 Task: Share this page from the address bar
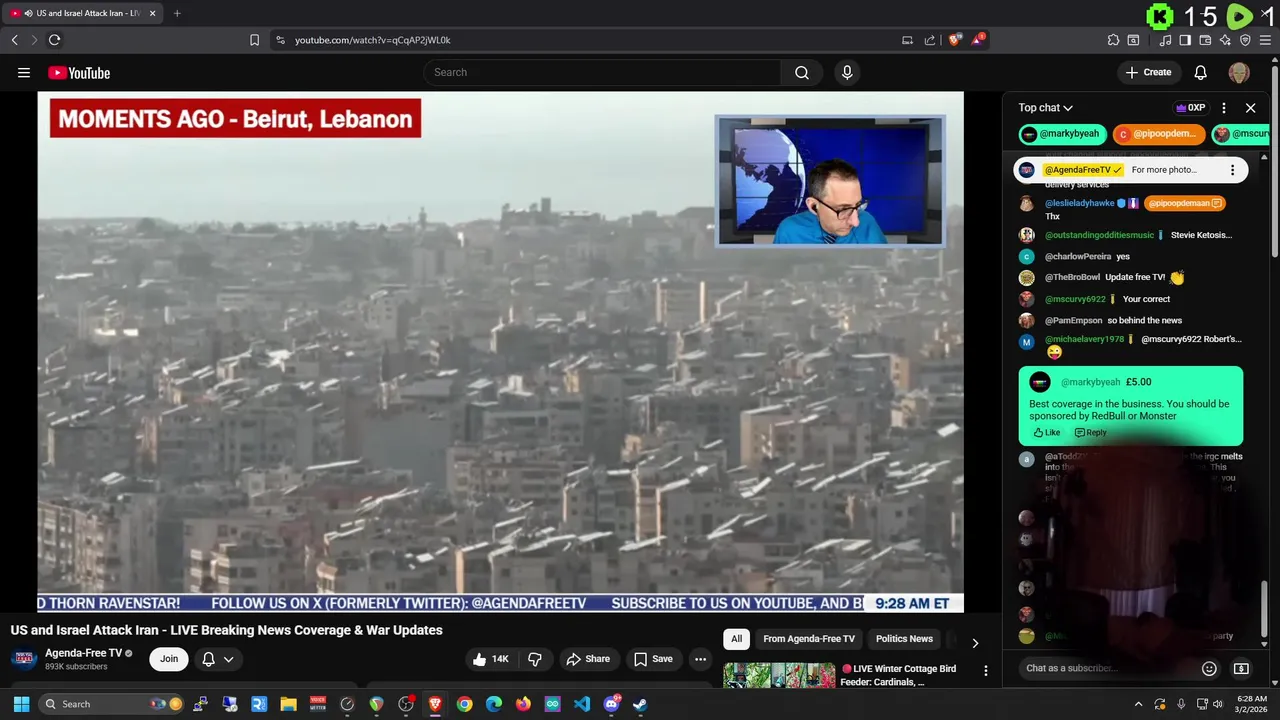[x=930, y=40]
